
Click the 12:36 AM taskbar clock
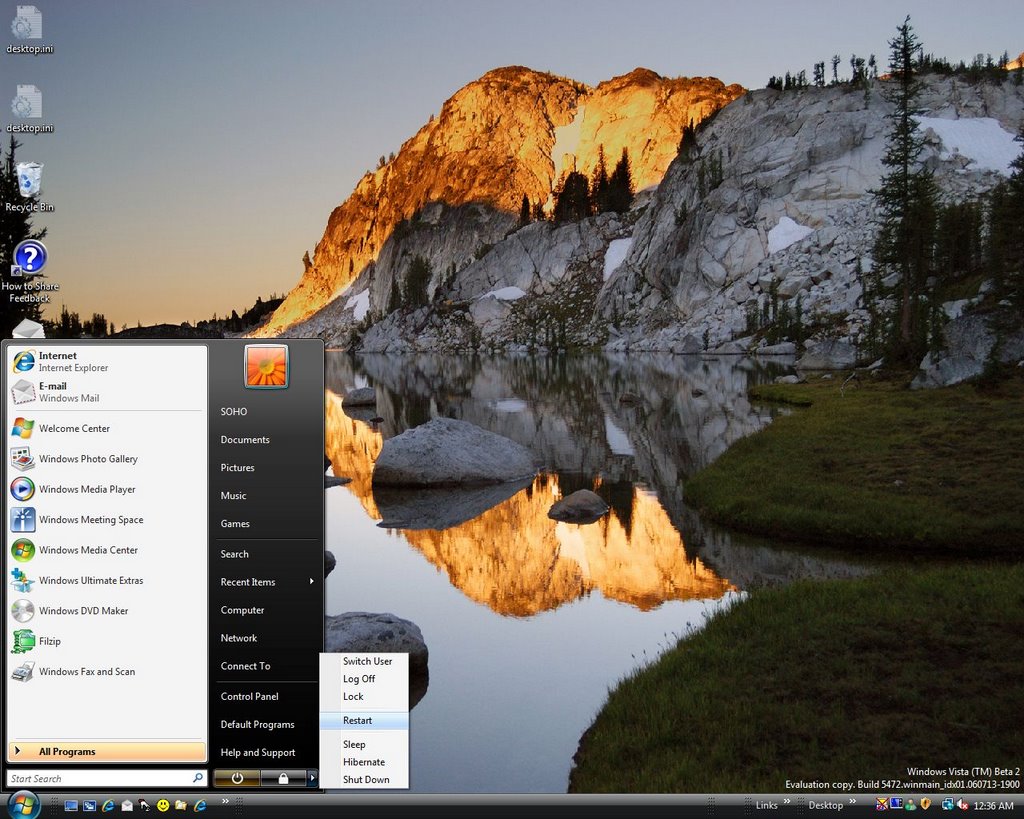pyautogui.click(x=993, y=806)
